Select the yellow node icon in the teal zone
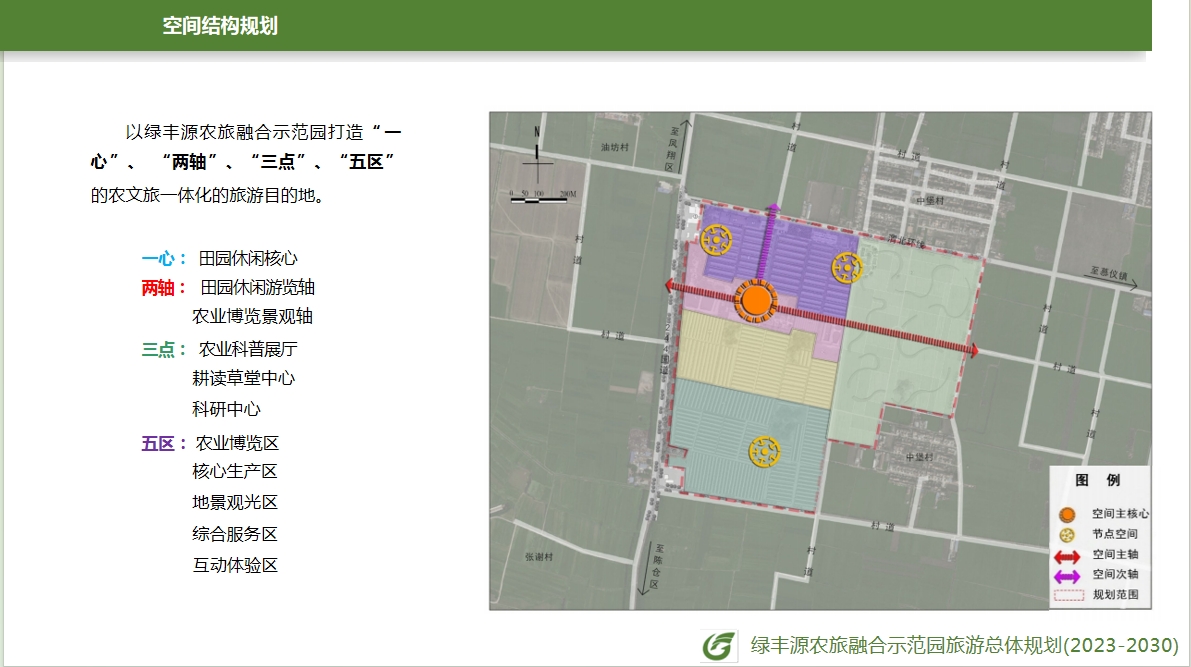 tap(764, 451)
